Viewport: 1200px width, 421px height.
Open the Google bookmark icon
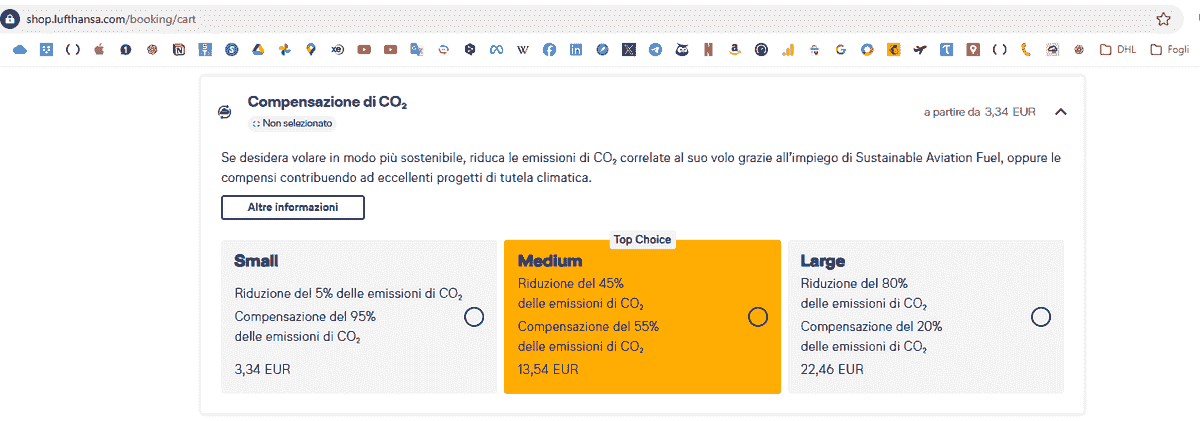coord(840,49)
